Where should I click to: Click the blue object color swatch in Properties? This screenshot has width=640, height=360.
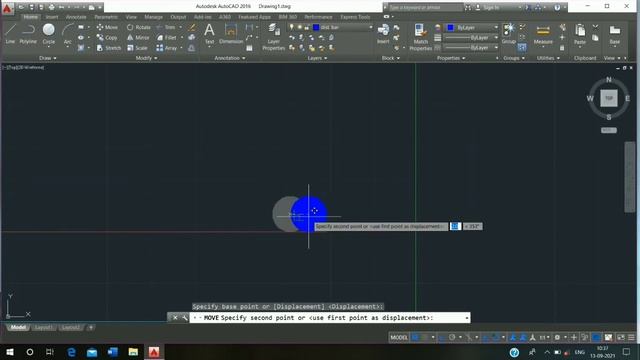tap(451, 27)
